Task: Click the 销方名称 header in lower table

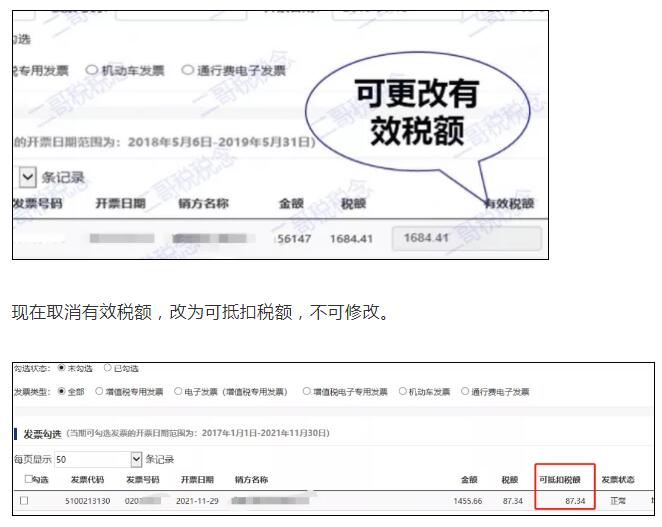Action: click(x=251, y=480)
